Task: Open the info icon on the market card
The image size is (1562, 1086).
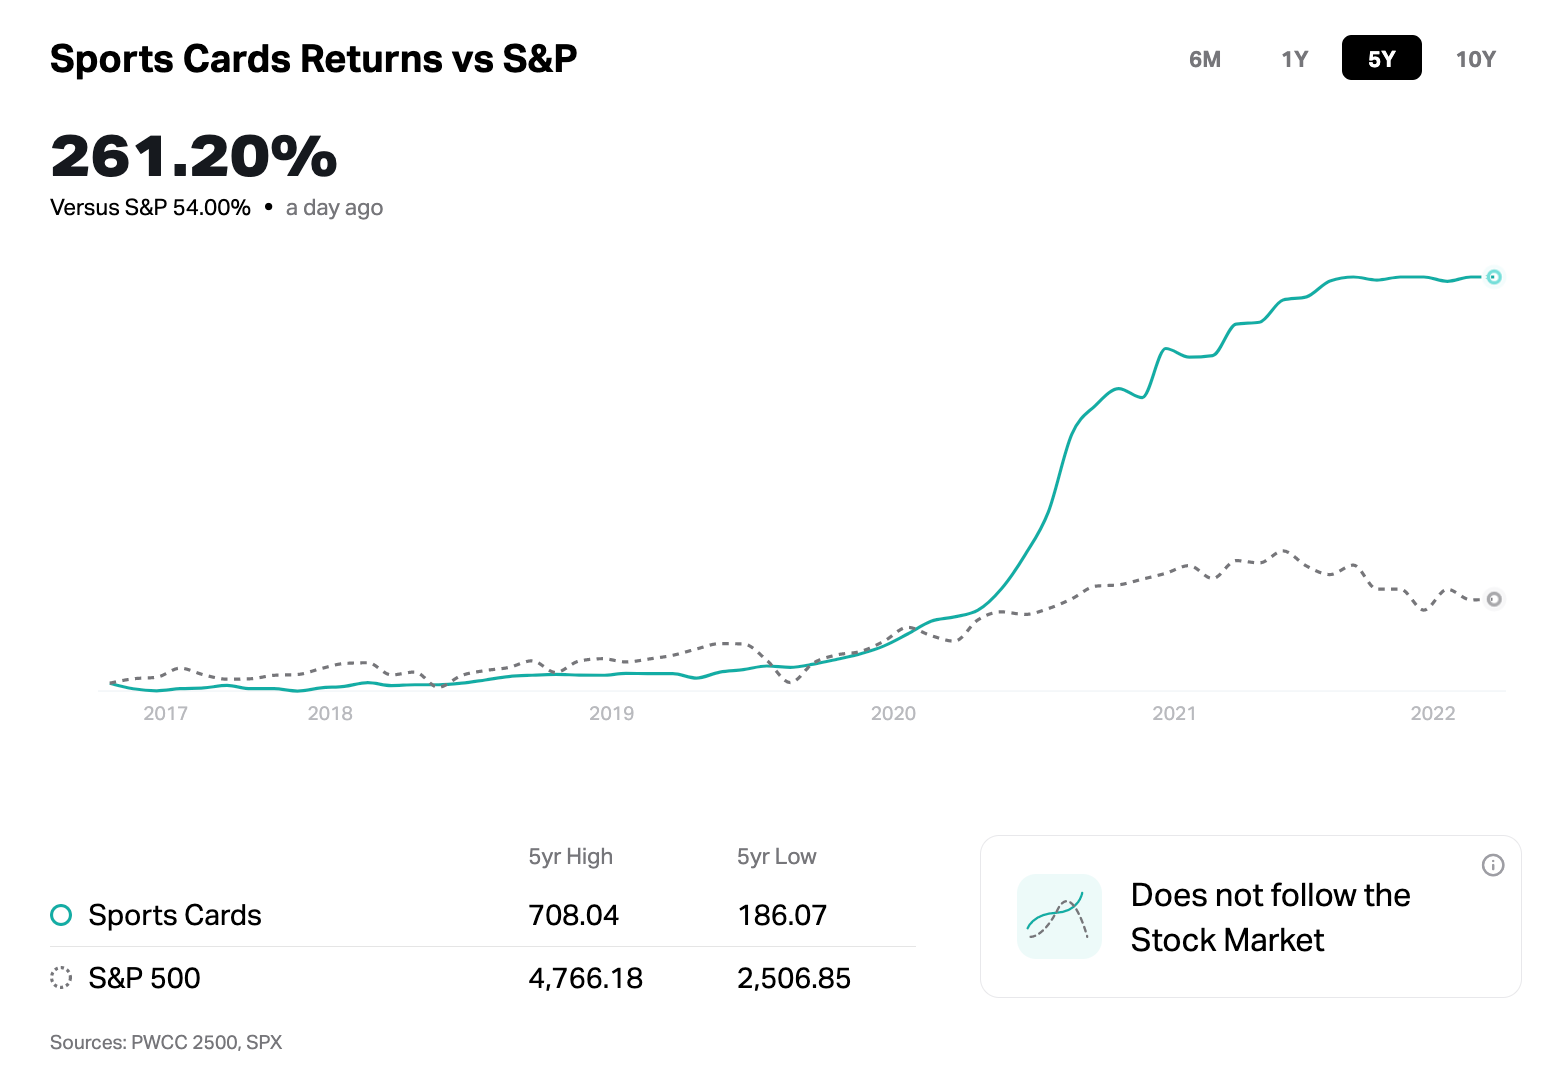Action: click(x=1493, y=866)
